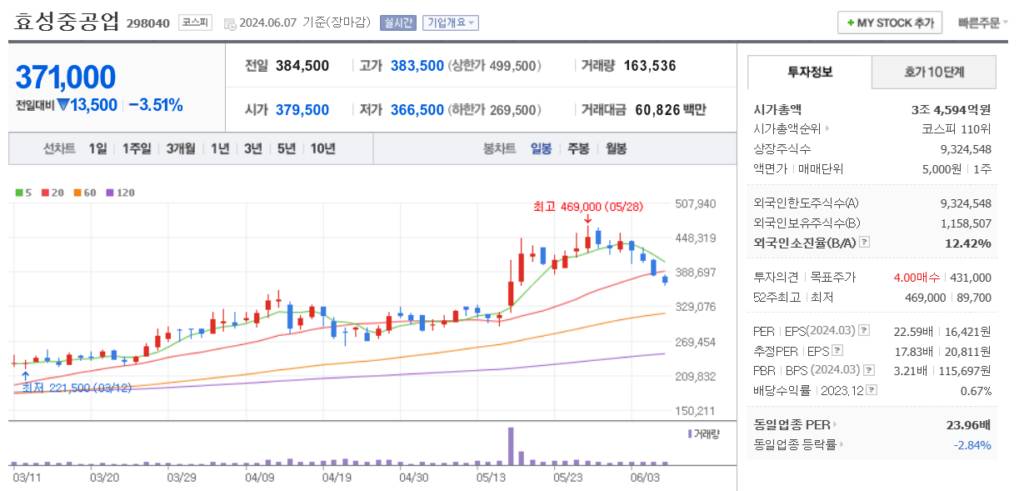Select the 일봉 candlestick chart
Image resolution: width=1024 pixels, height=491 pixels.
point(541,148)
